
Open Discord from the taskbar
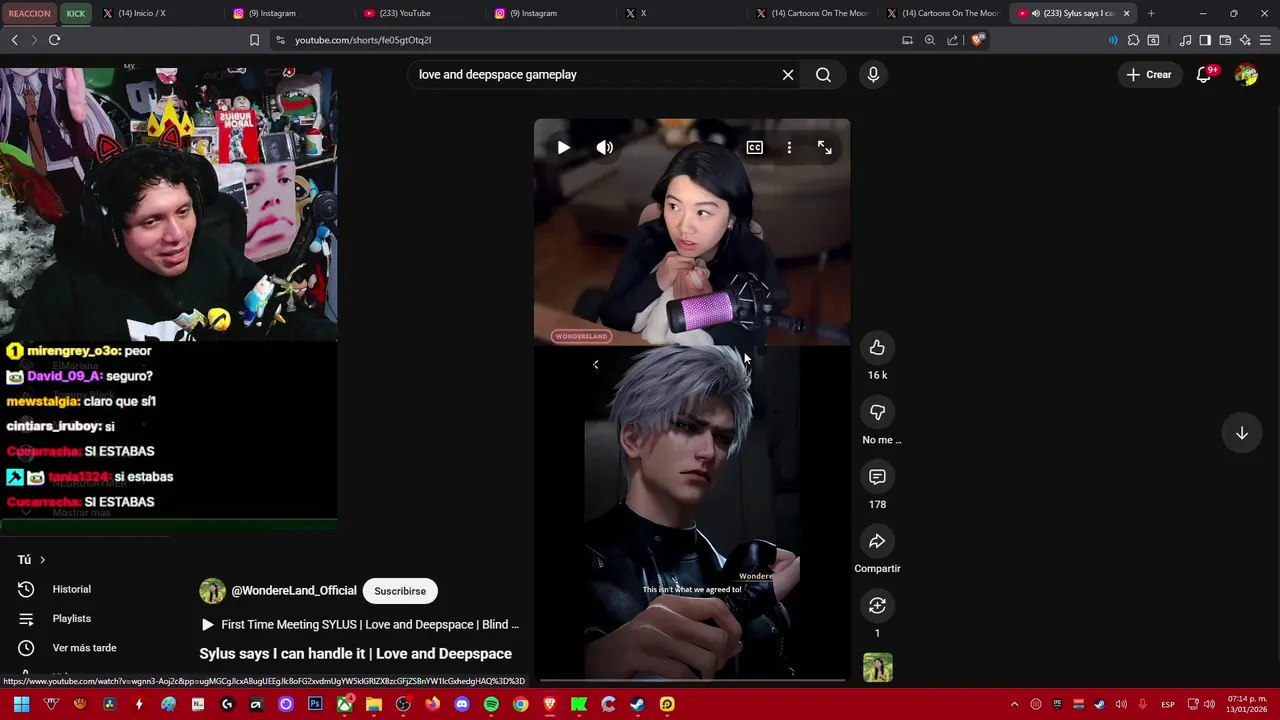[462, 704]
